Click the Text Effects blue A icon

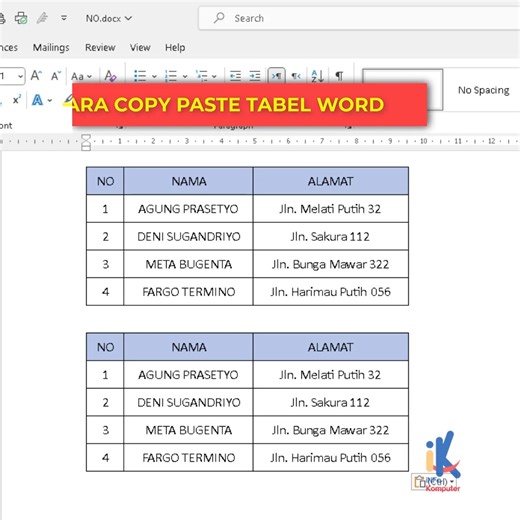point(37,100)
